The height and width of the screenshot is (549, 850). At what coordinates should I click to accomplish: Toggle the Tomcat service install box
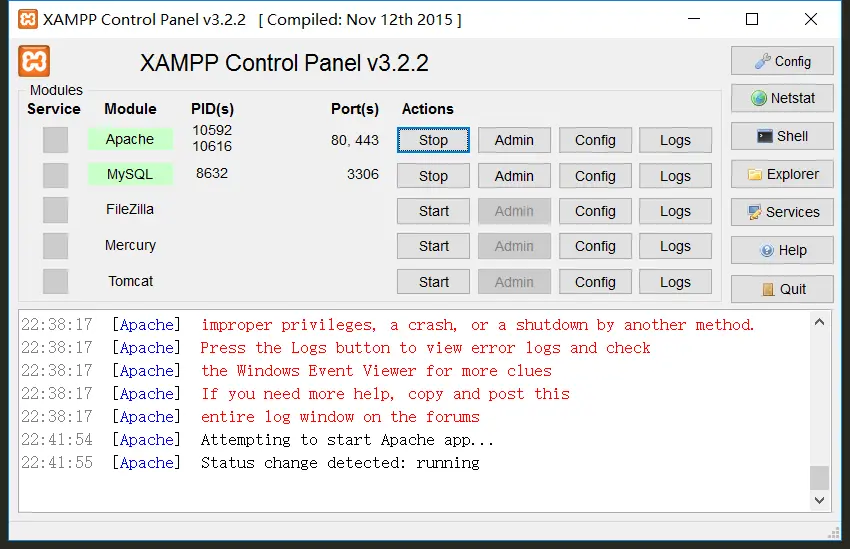click(x=55, y=281)
